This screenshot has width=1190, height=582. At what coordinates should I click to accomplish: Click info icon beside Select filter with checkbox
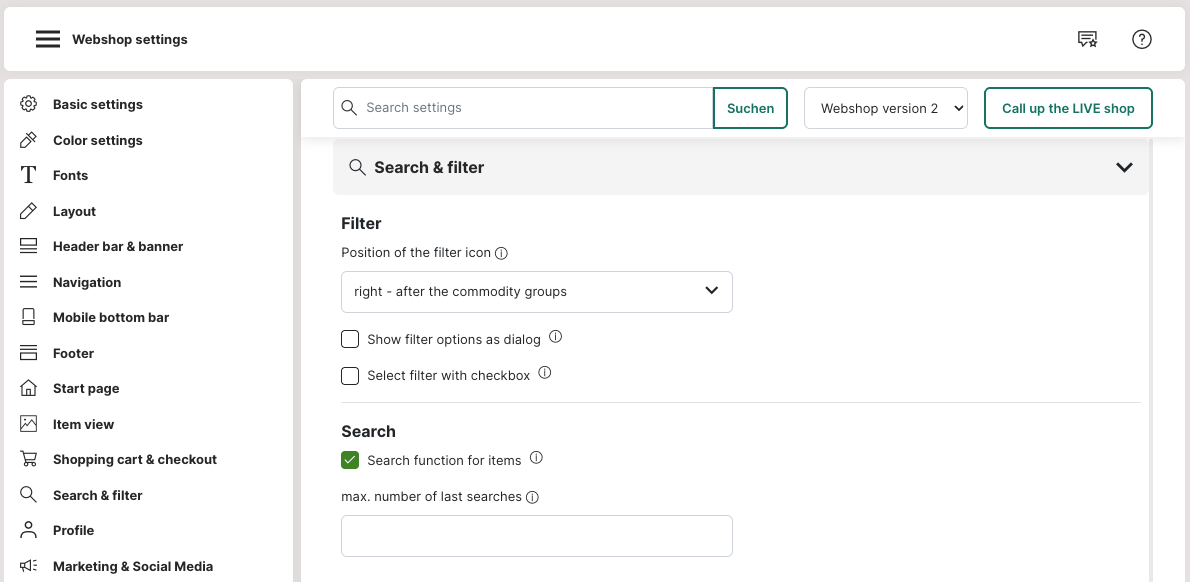545,373
